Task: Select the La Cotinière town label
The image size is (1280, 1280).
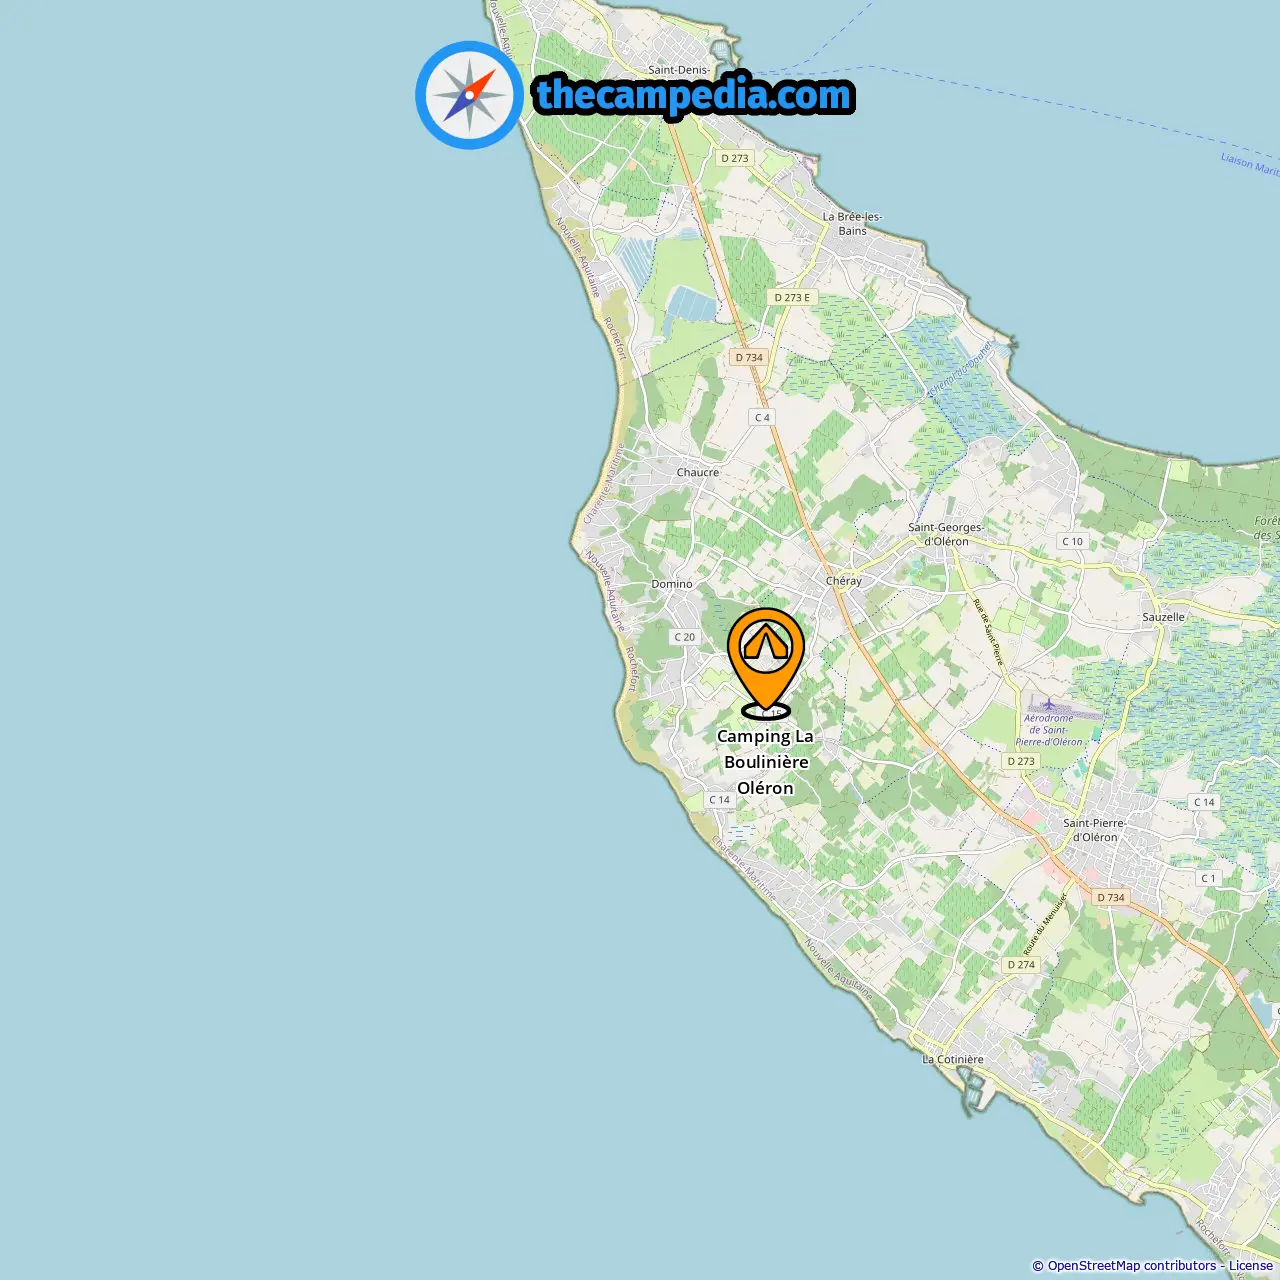Action: 953,1059
